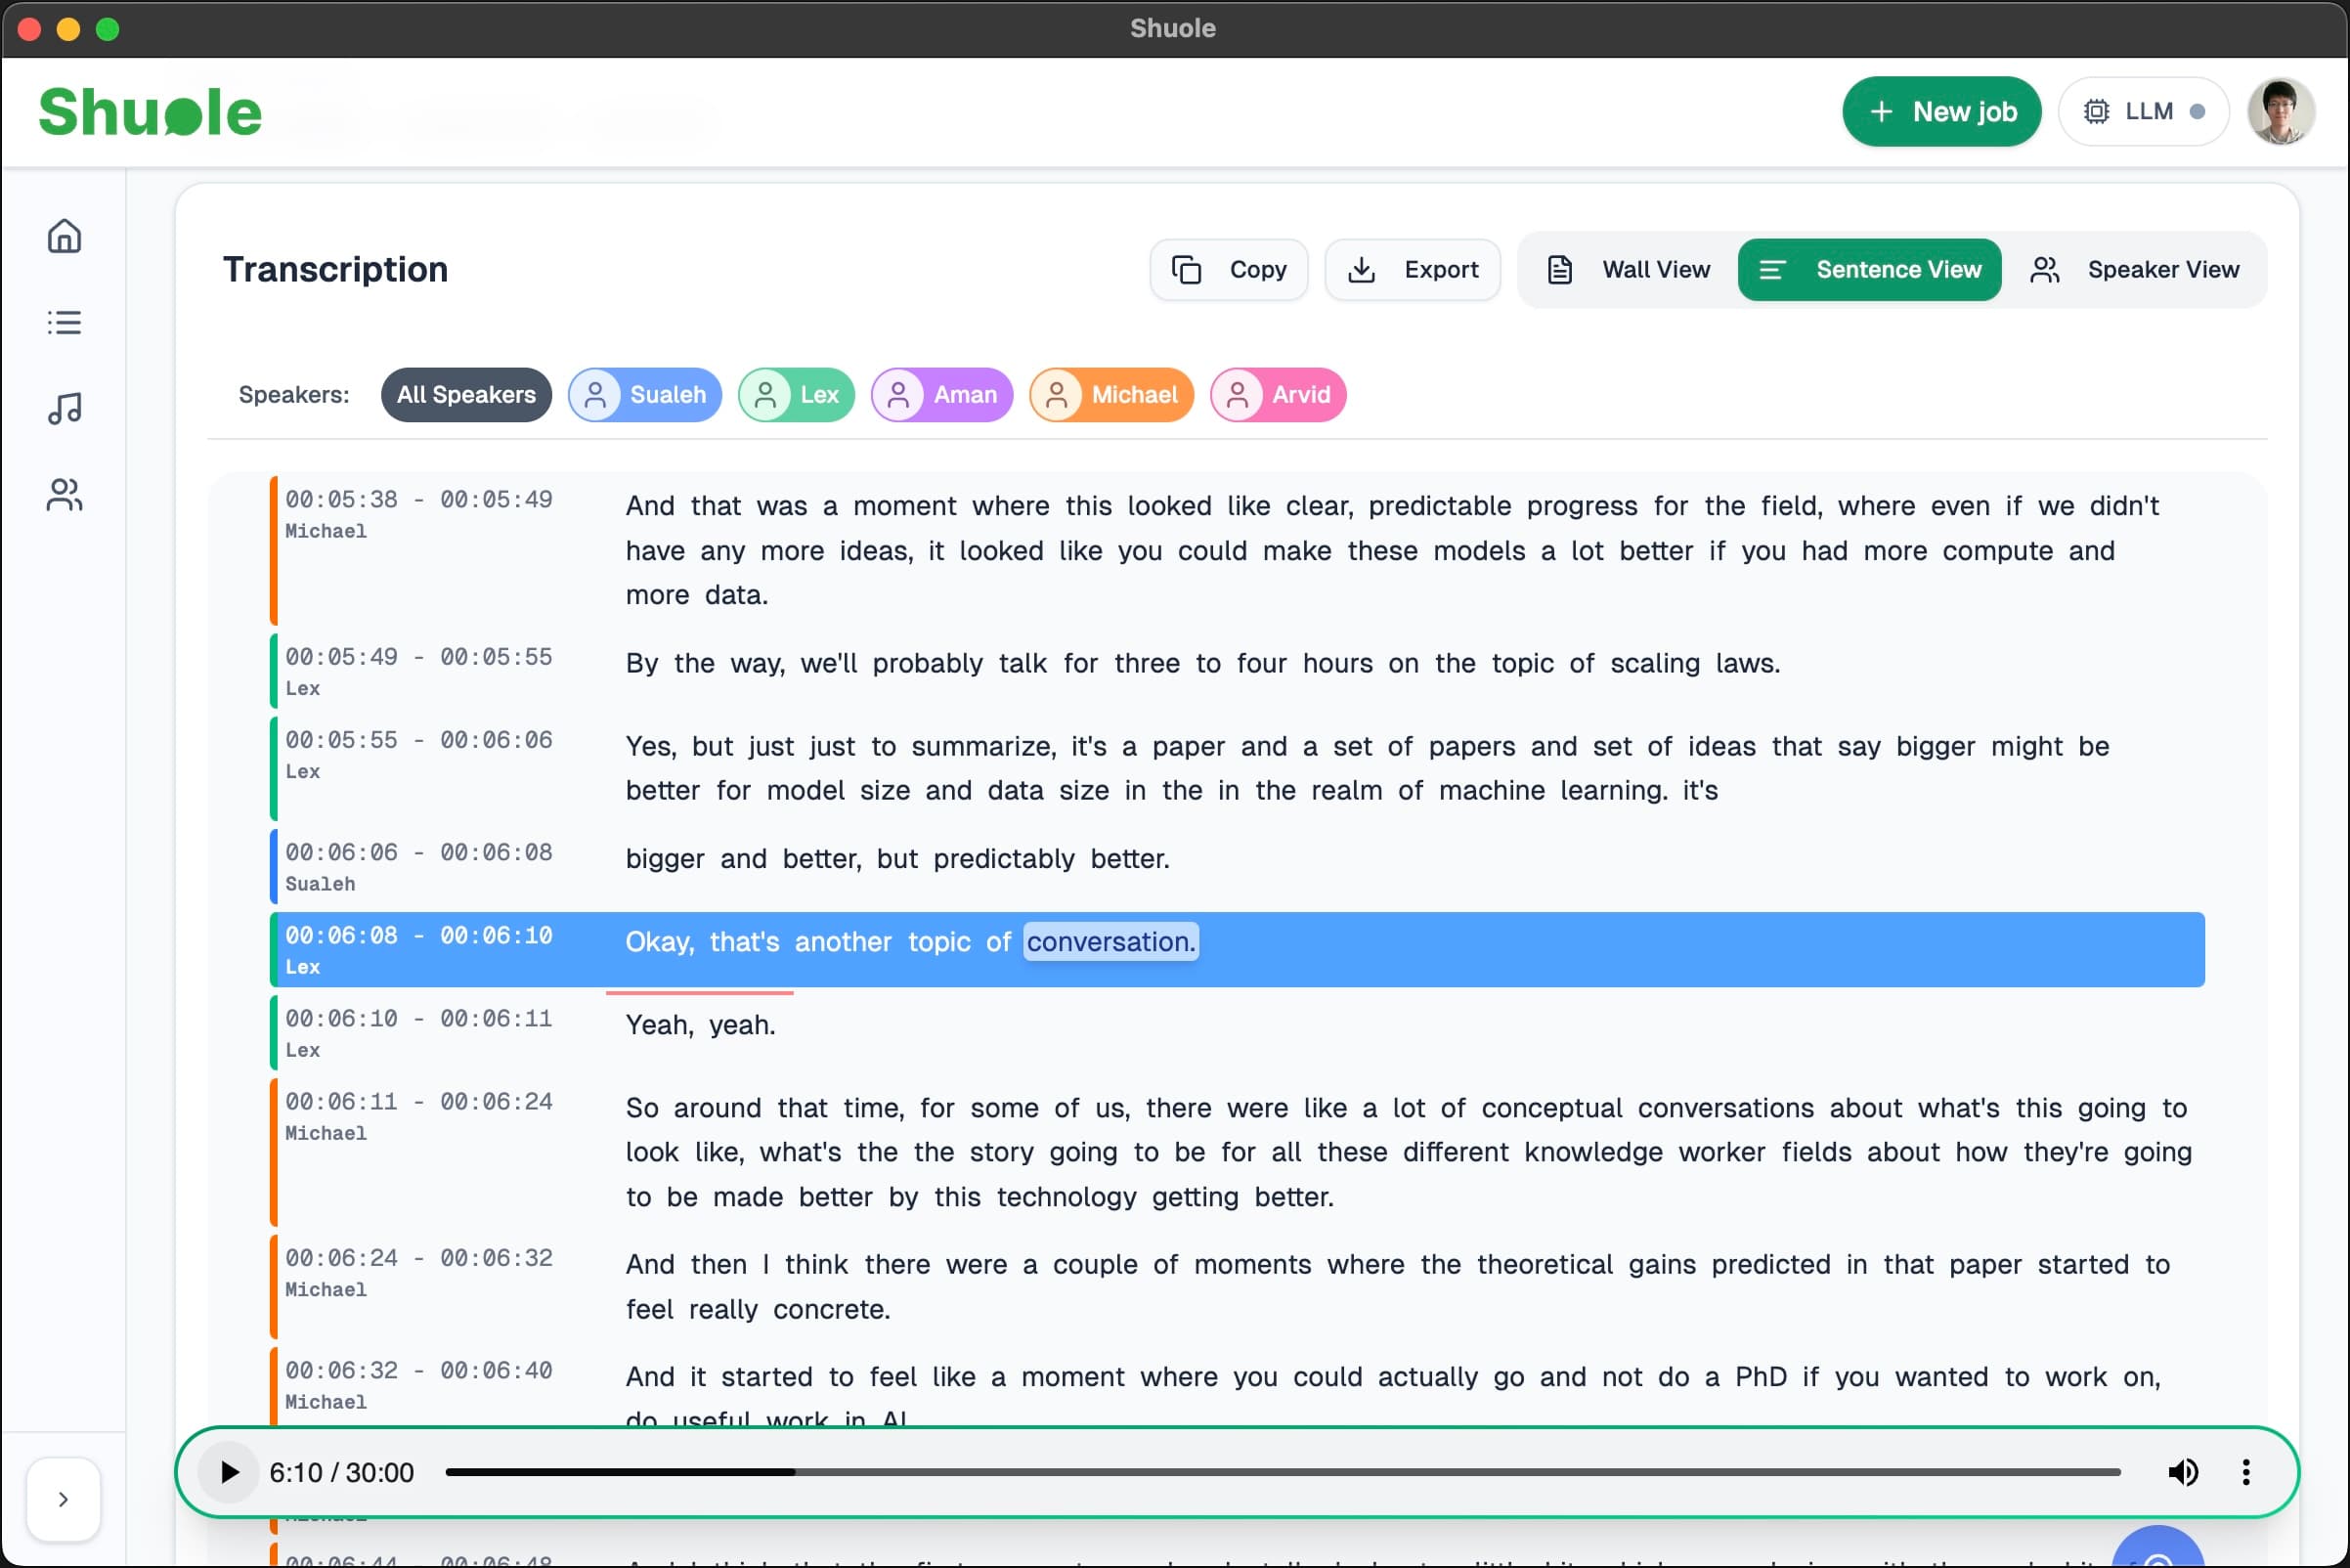Select the All Speakers filter
The width and height of the screenshot is (2350, 1568).
tap(466, 394)
